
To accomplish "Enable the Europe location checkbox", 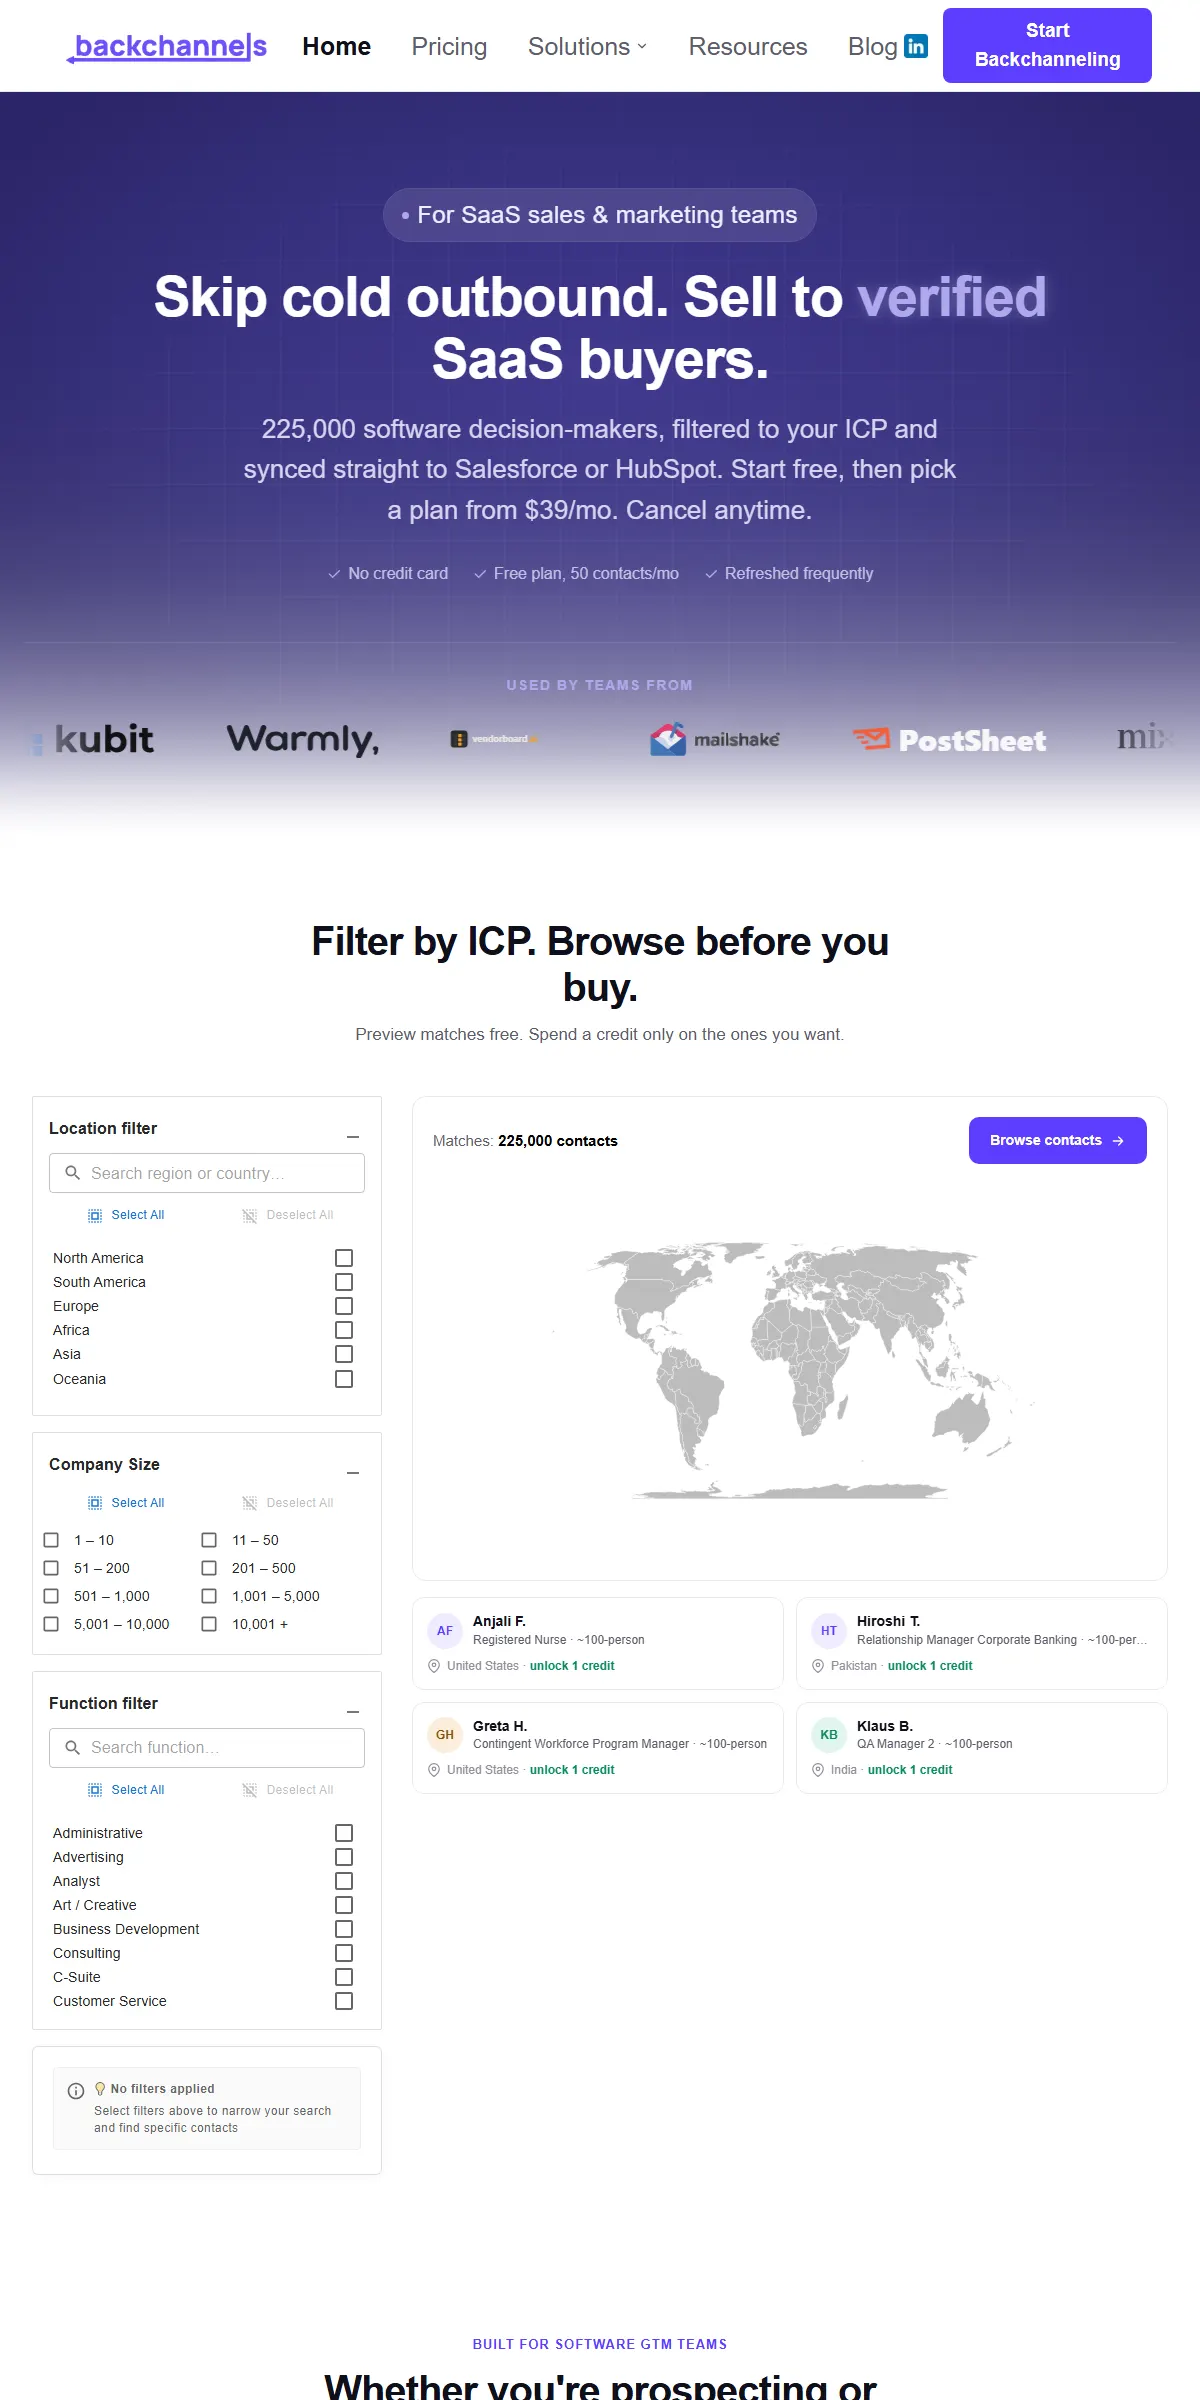I will pyautogui.click(x=344, y=1306).
